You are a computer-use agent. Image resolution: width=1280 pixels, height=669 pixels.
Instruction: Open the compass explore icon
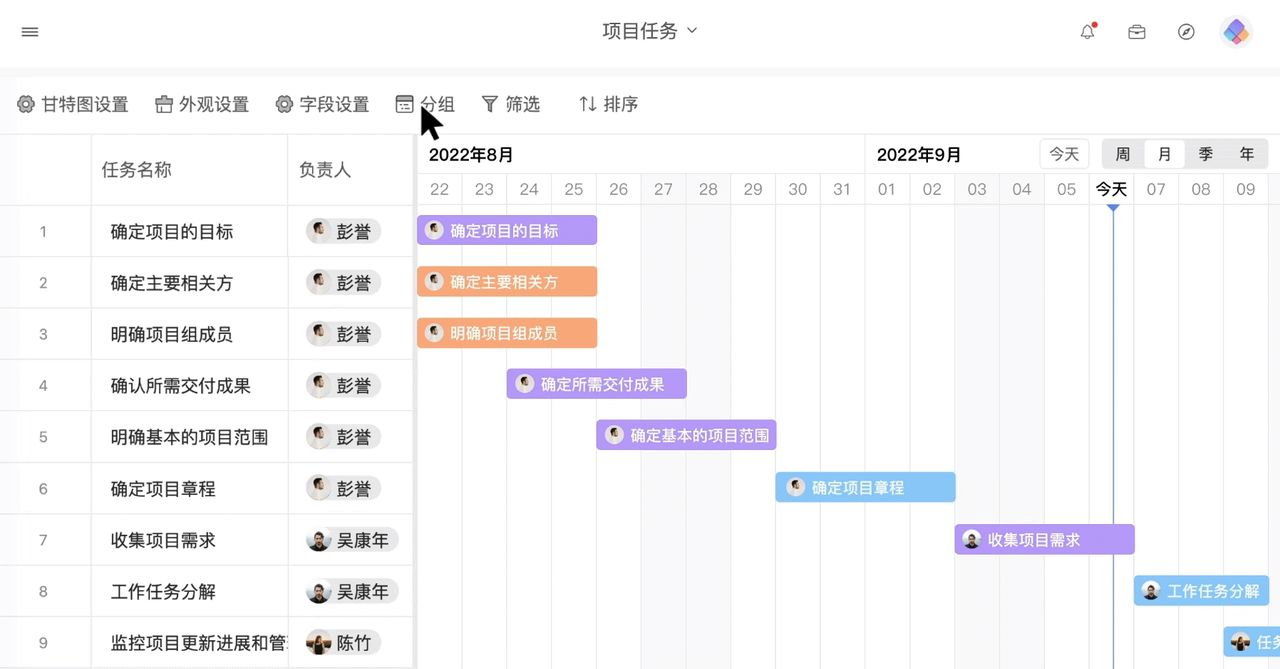tap(1186, 32)
